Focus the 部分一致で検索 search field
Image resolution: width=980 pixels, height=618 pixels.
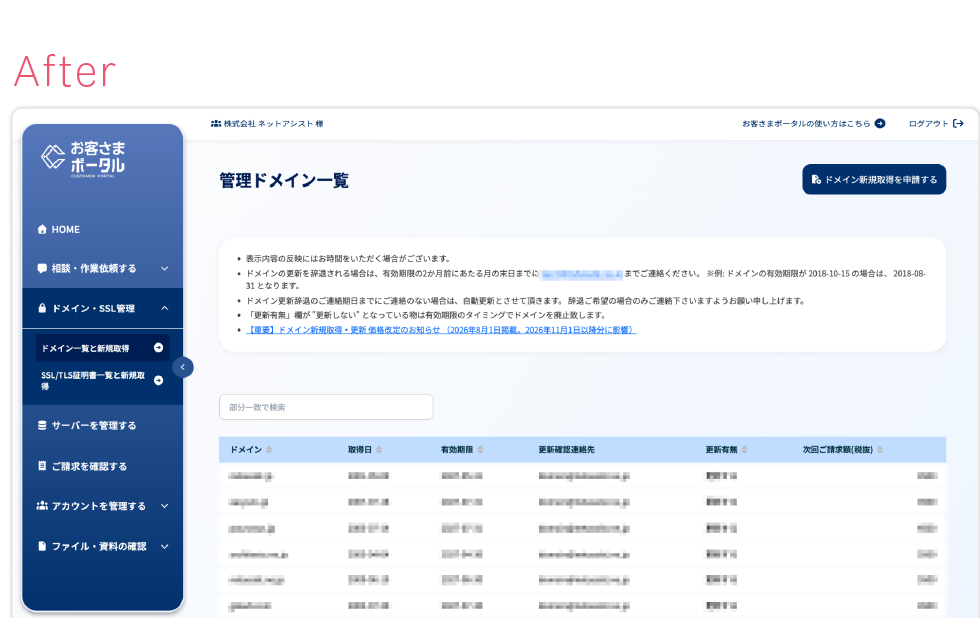pyautogui.click(x=326, y=407)
